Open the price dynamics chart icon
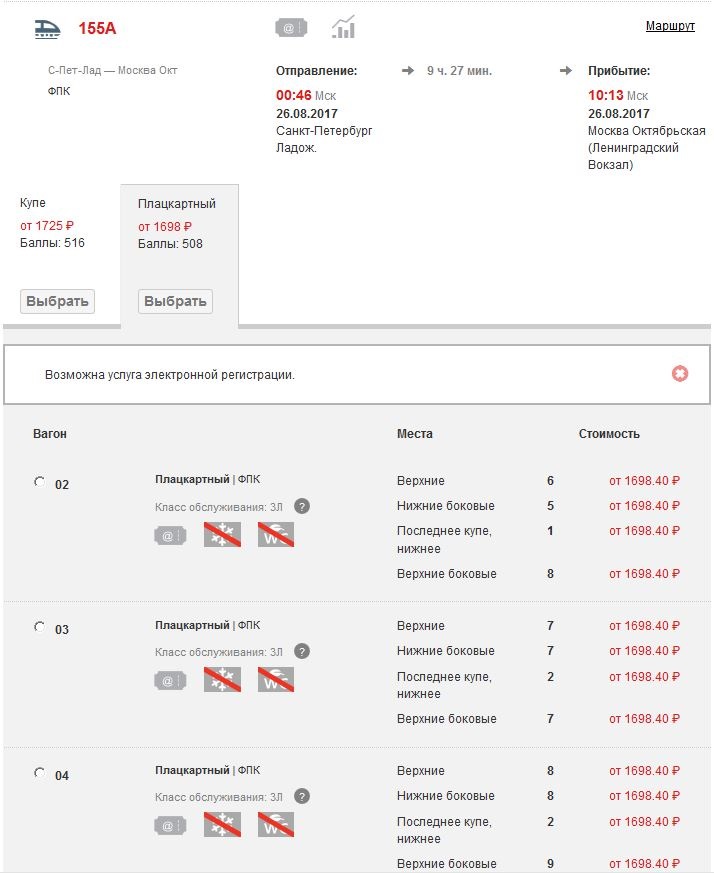This screenshot has height=873, width=714. tap(344, 28)
